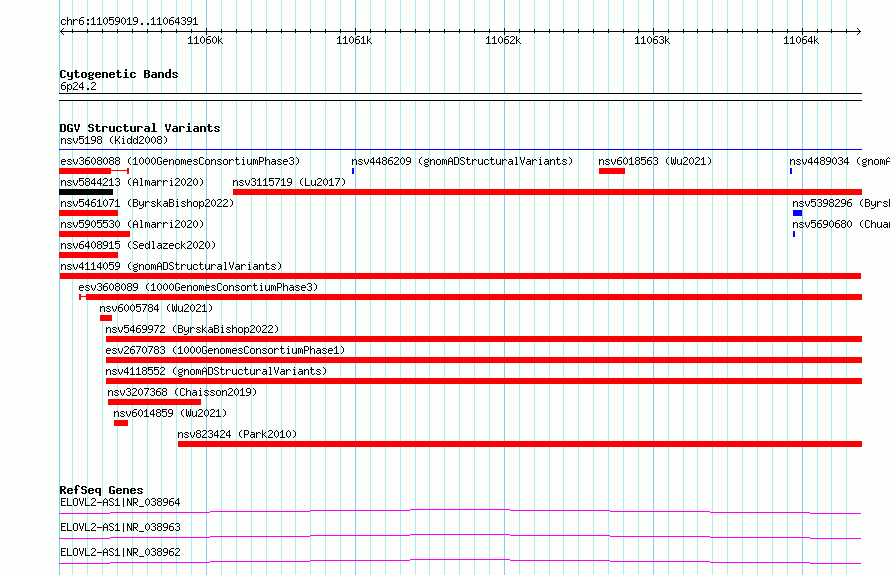Open the nsv6018563 (Wu2021) variant

655,161
